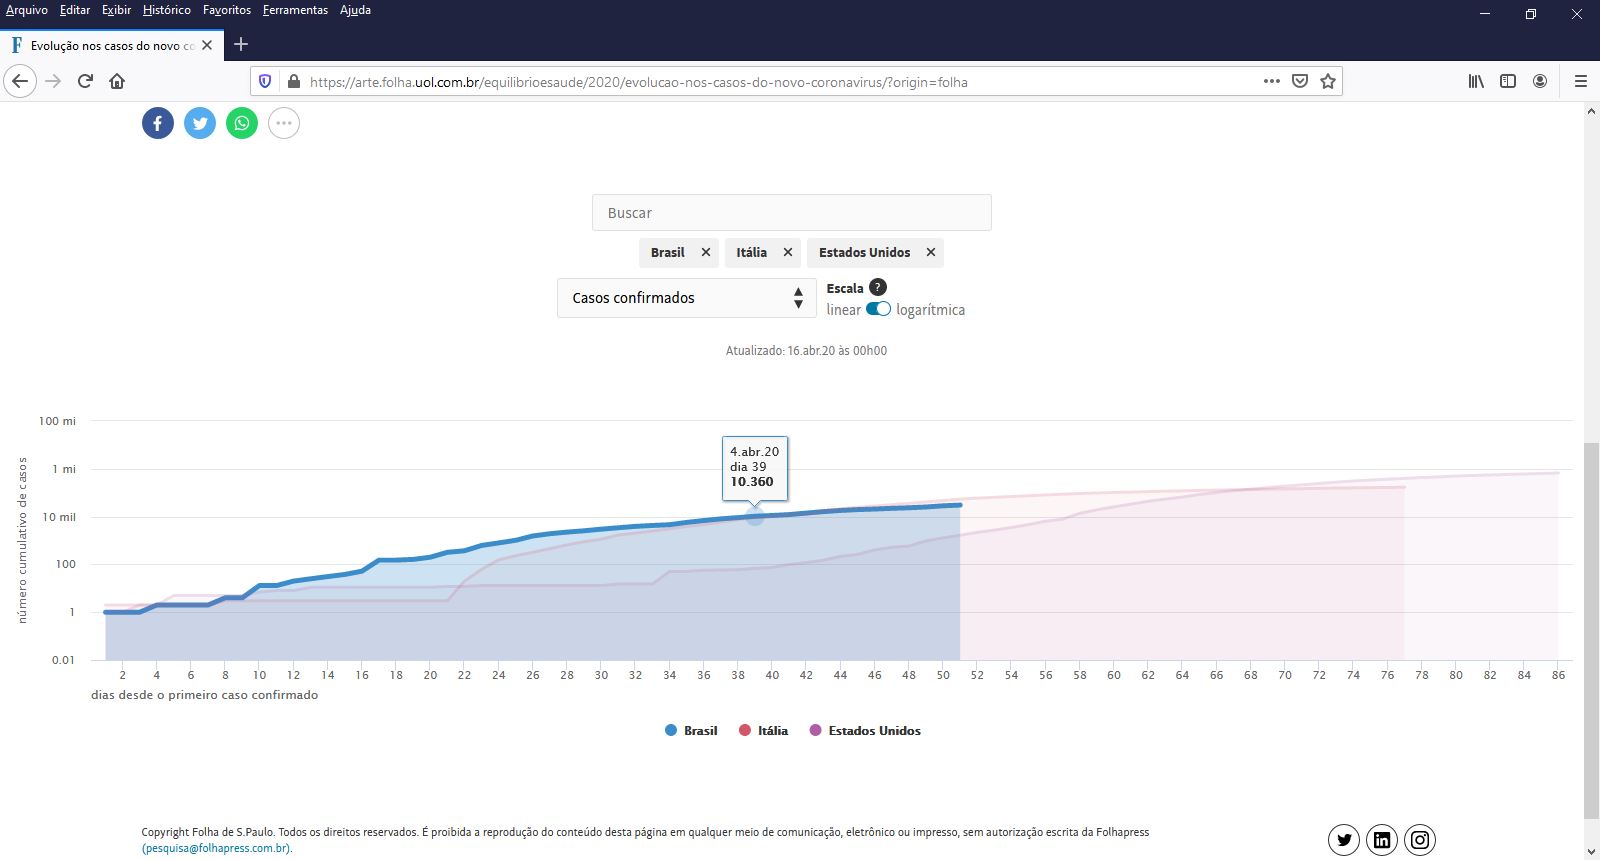This screenshot has height=860, width=1600.
Task: Click page vertical scrollbar thumb
Action: 1591,630
